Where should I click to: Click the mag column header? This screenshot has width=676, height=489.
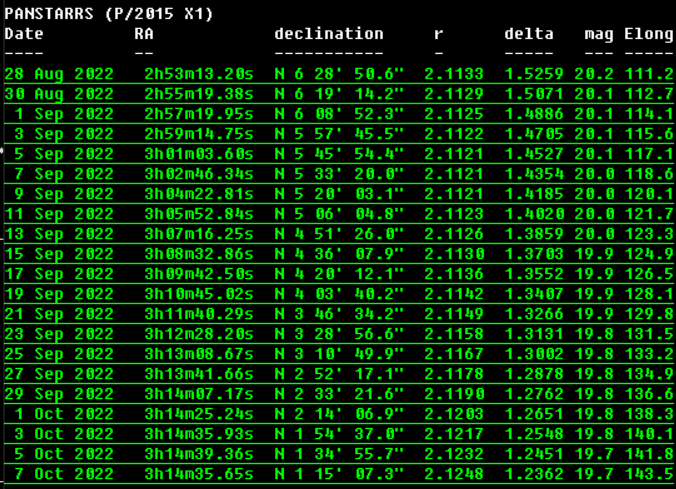598,34
